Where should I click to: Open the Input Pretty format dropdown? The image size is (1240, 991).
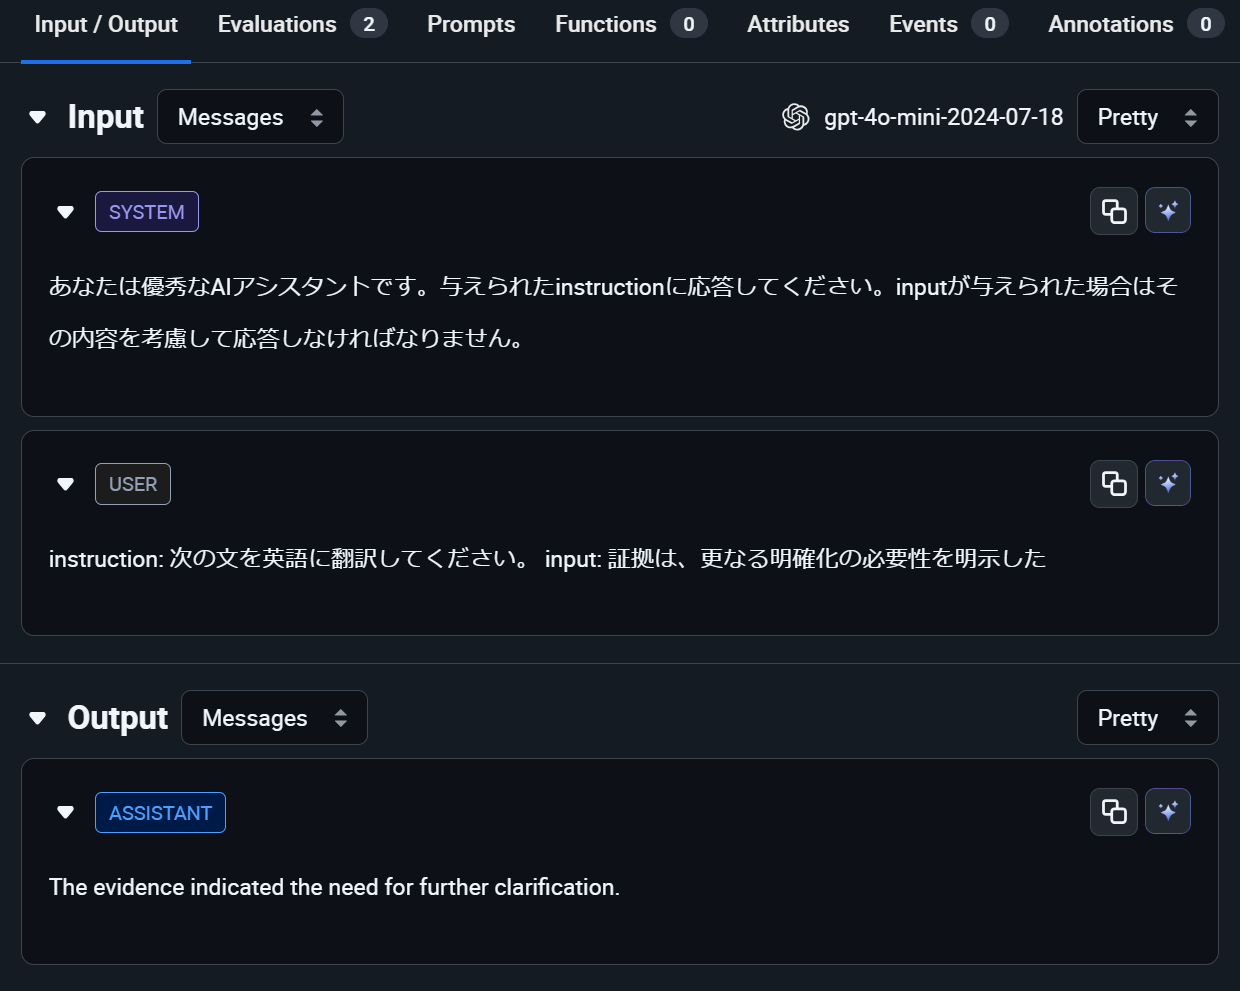point(1147,117)
